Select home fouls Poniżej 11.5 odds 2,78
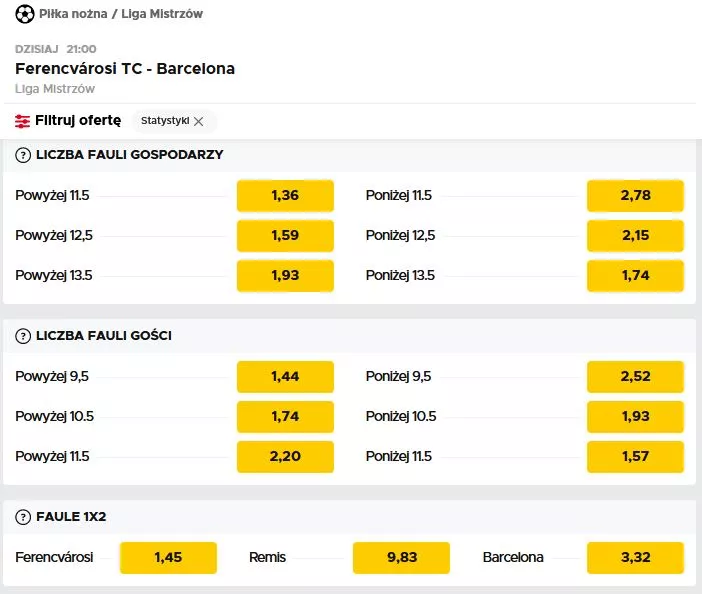The width and height of the screenshot is (702, 594). coord(635,196)
